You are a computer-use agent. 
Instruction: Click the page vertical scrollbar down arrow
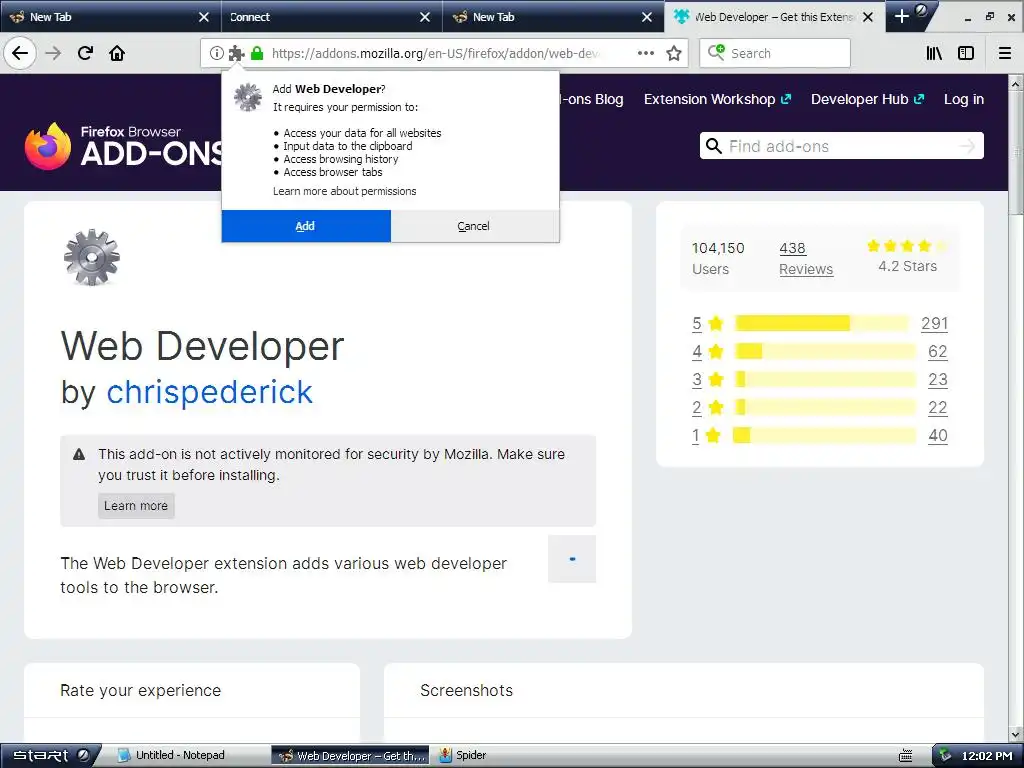pyautogui.click(x=1016, y=735)
